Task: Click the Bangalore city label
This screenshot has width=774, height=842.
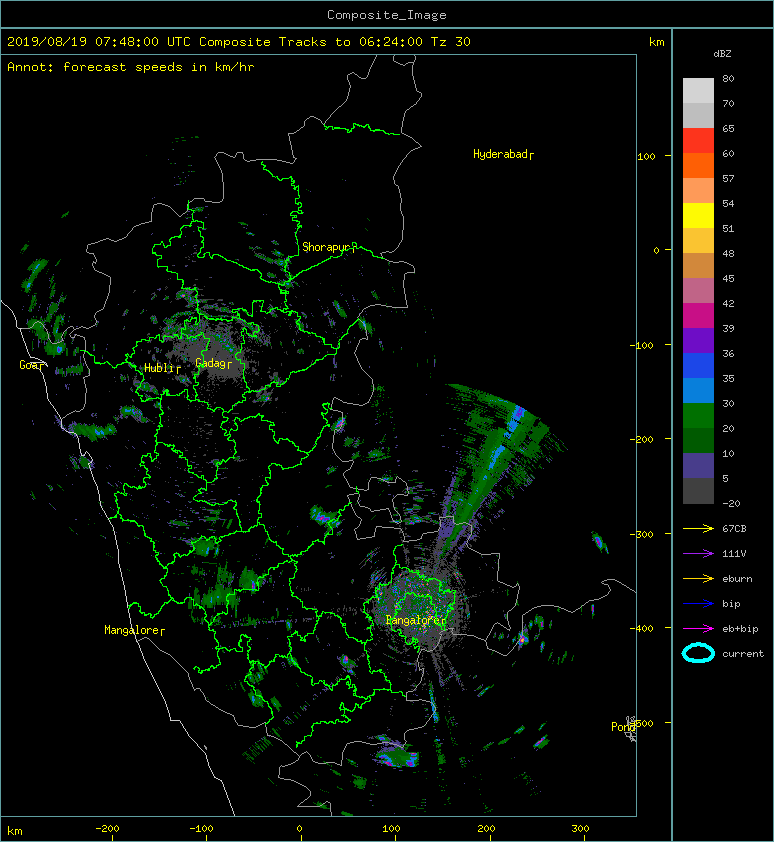Action: (x=416, y=620)
